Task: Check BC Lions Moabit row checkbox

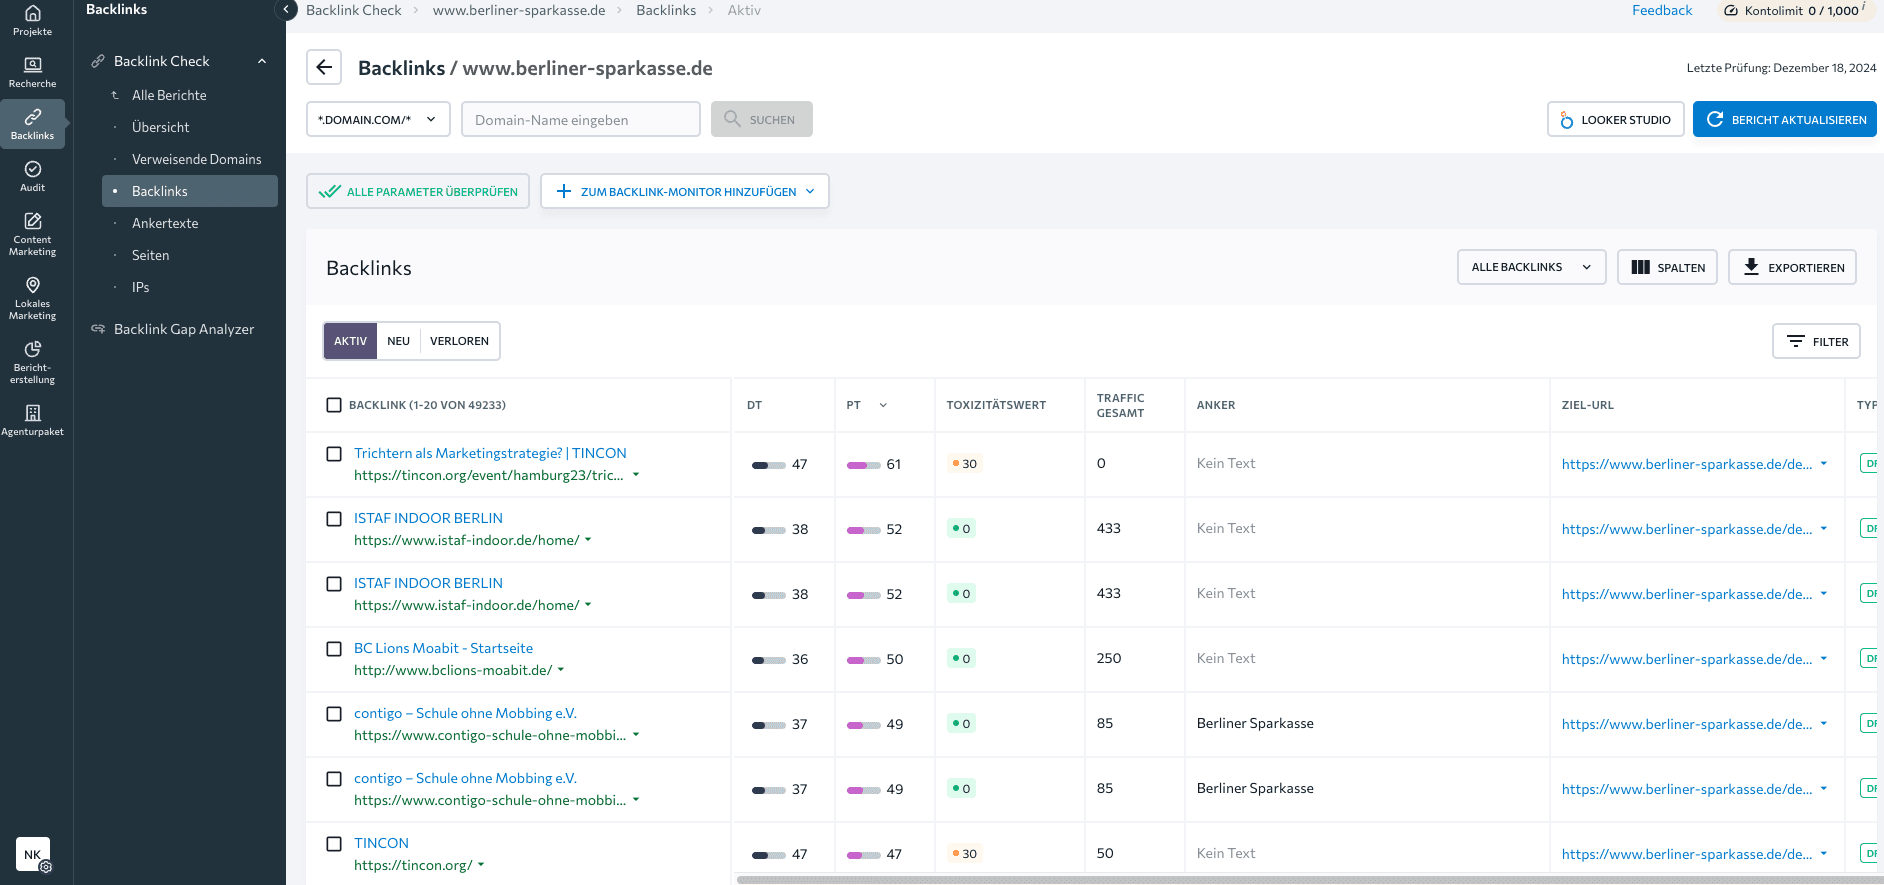Action: coord(334,649)
